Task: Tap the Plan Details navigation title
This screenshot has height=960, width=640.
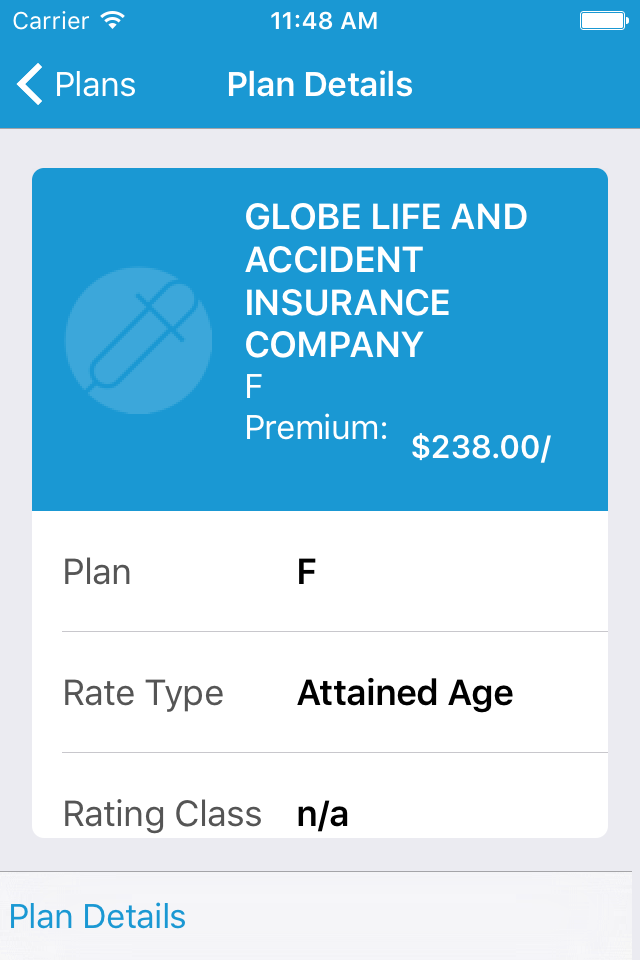Action: pyautogui.click(x=320, y=85)
